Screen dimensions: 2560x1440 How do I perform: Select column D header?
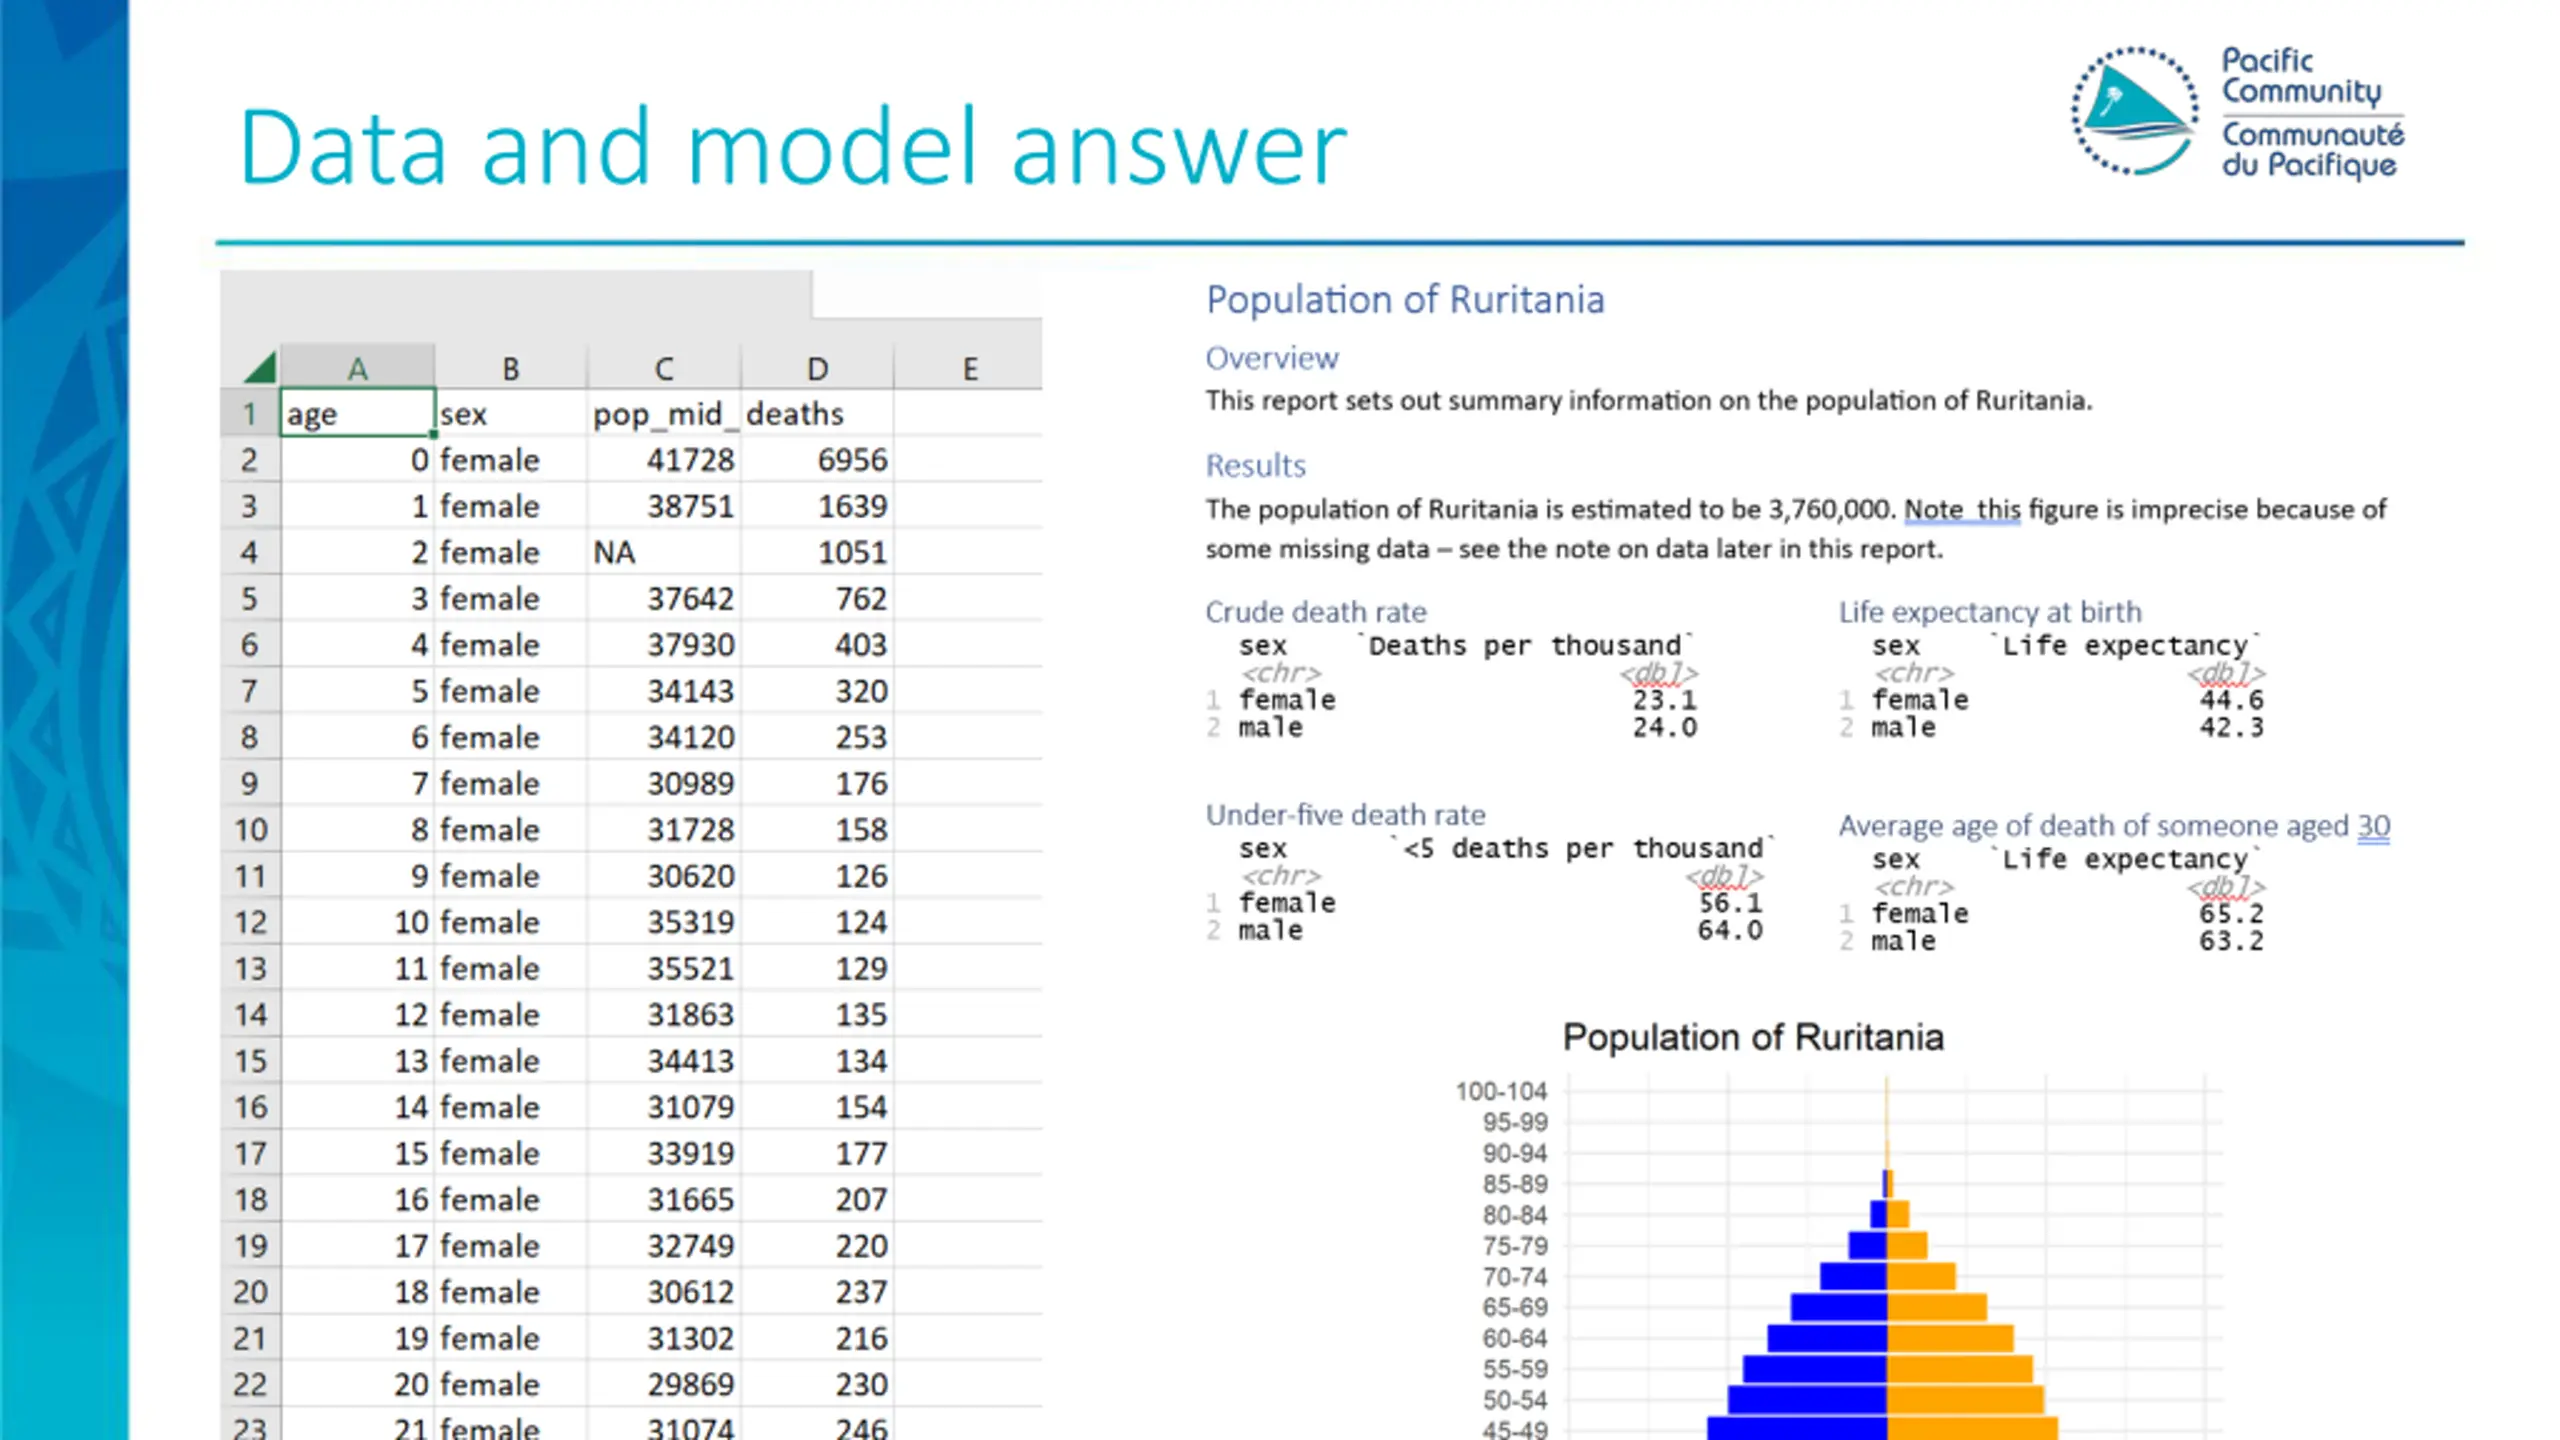click(817, 368)
